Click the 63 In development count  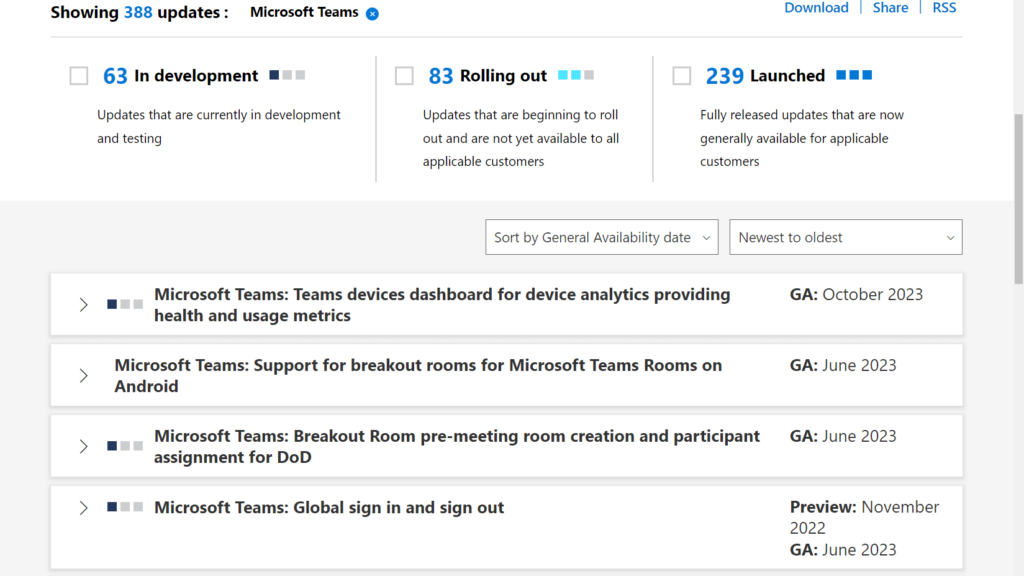pyautogui.click(x=115, y=76)
